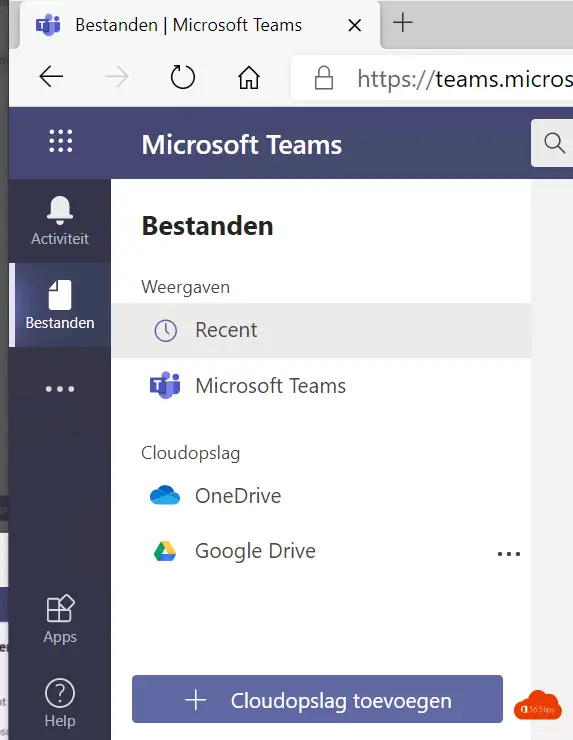Open Activiteit bell in sidebar

coord(60,220)
